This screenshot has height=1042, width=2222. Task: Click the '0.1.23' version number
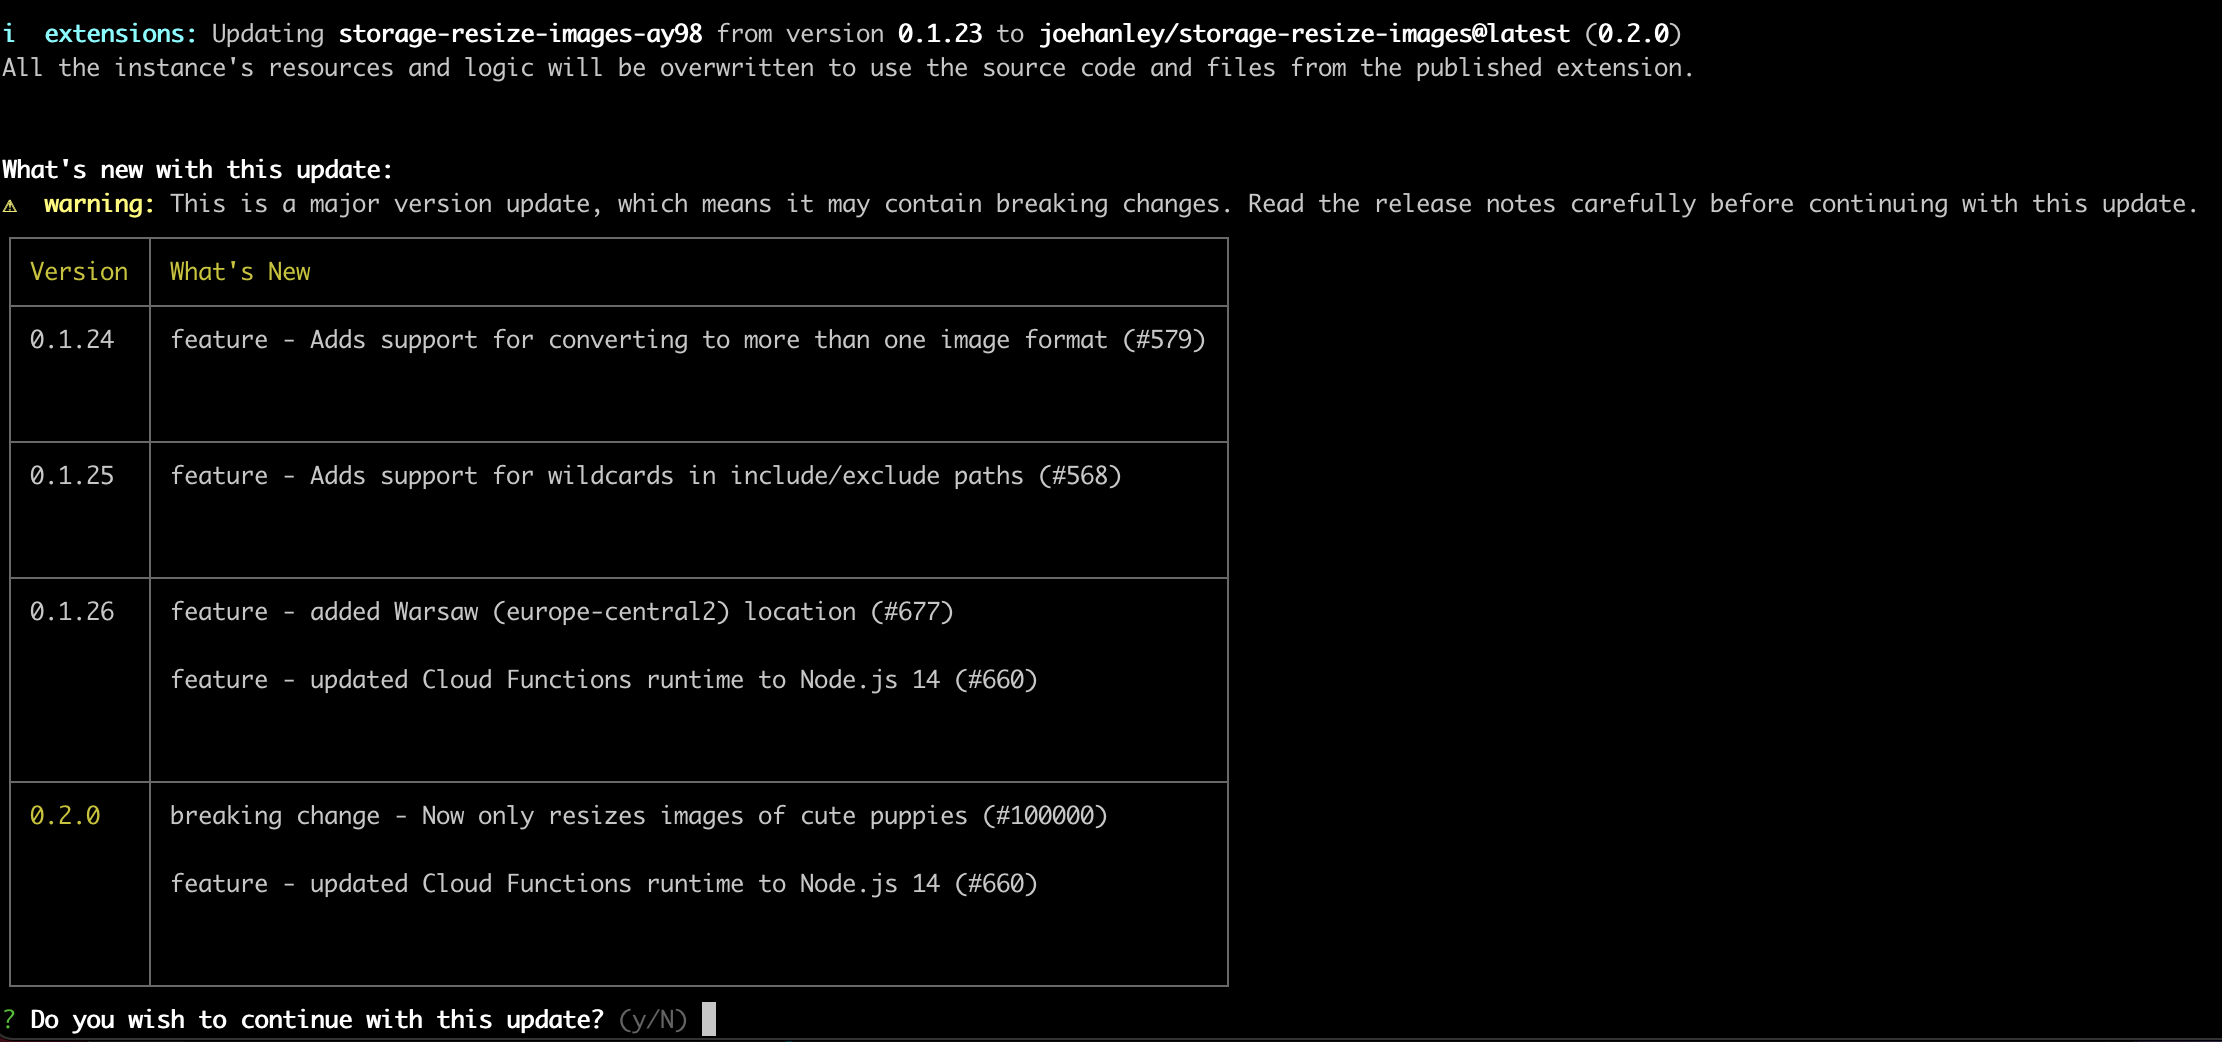click(940, 34)
